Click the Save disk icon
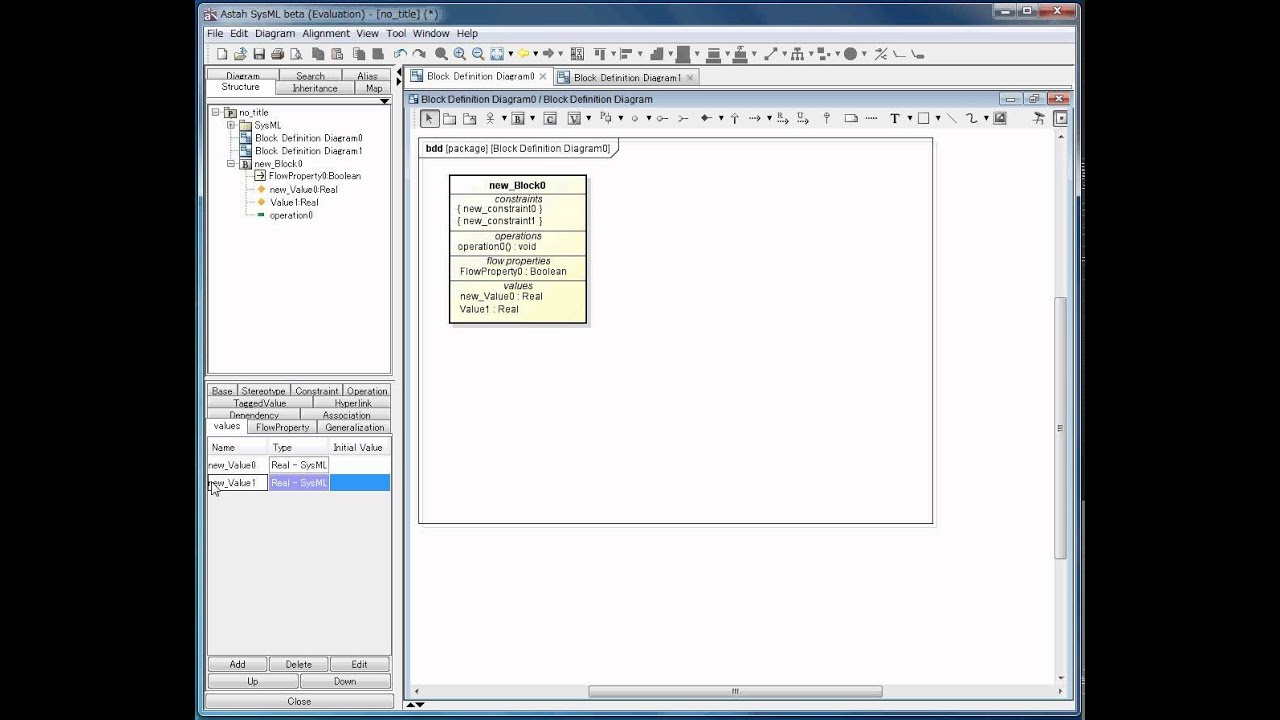 tap(259, 54)
